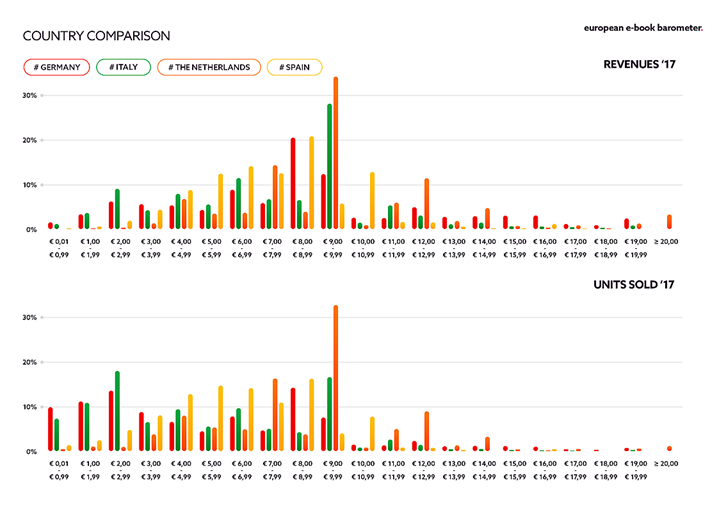This screenshot has height=510, width=710.
Task: Click the green Italy €2,00 bar in Revenues chart
Action: [x=117, y=209]
